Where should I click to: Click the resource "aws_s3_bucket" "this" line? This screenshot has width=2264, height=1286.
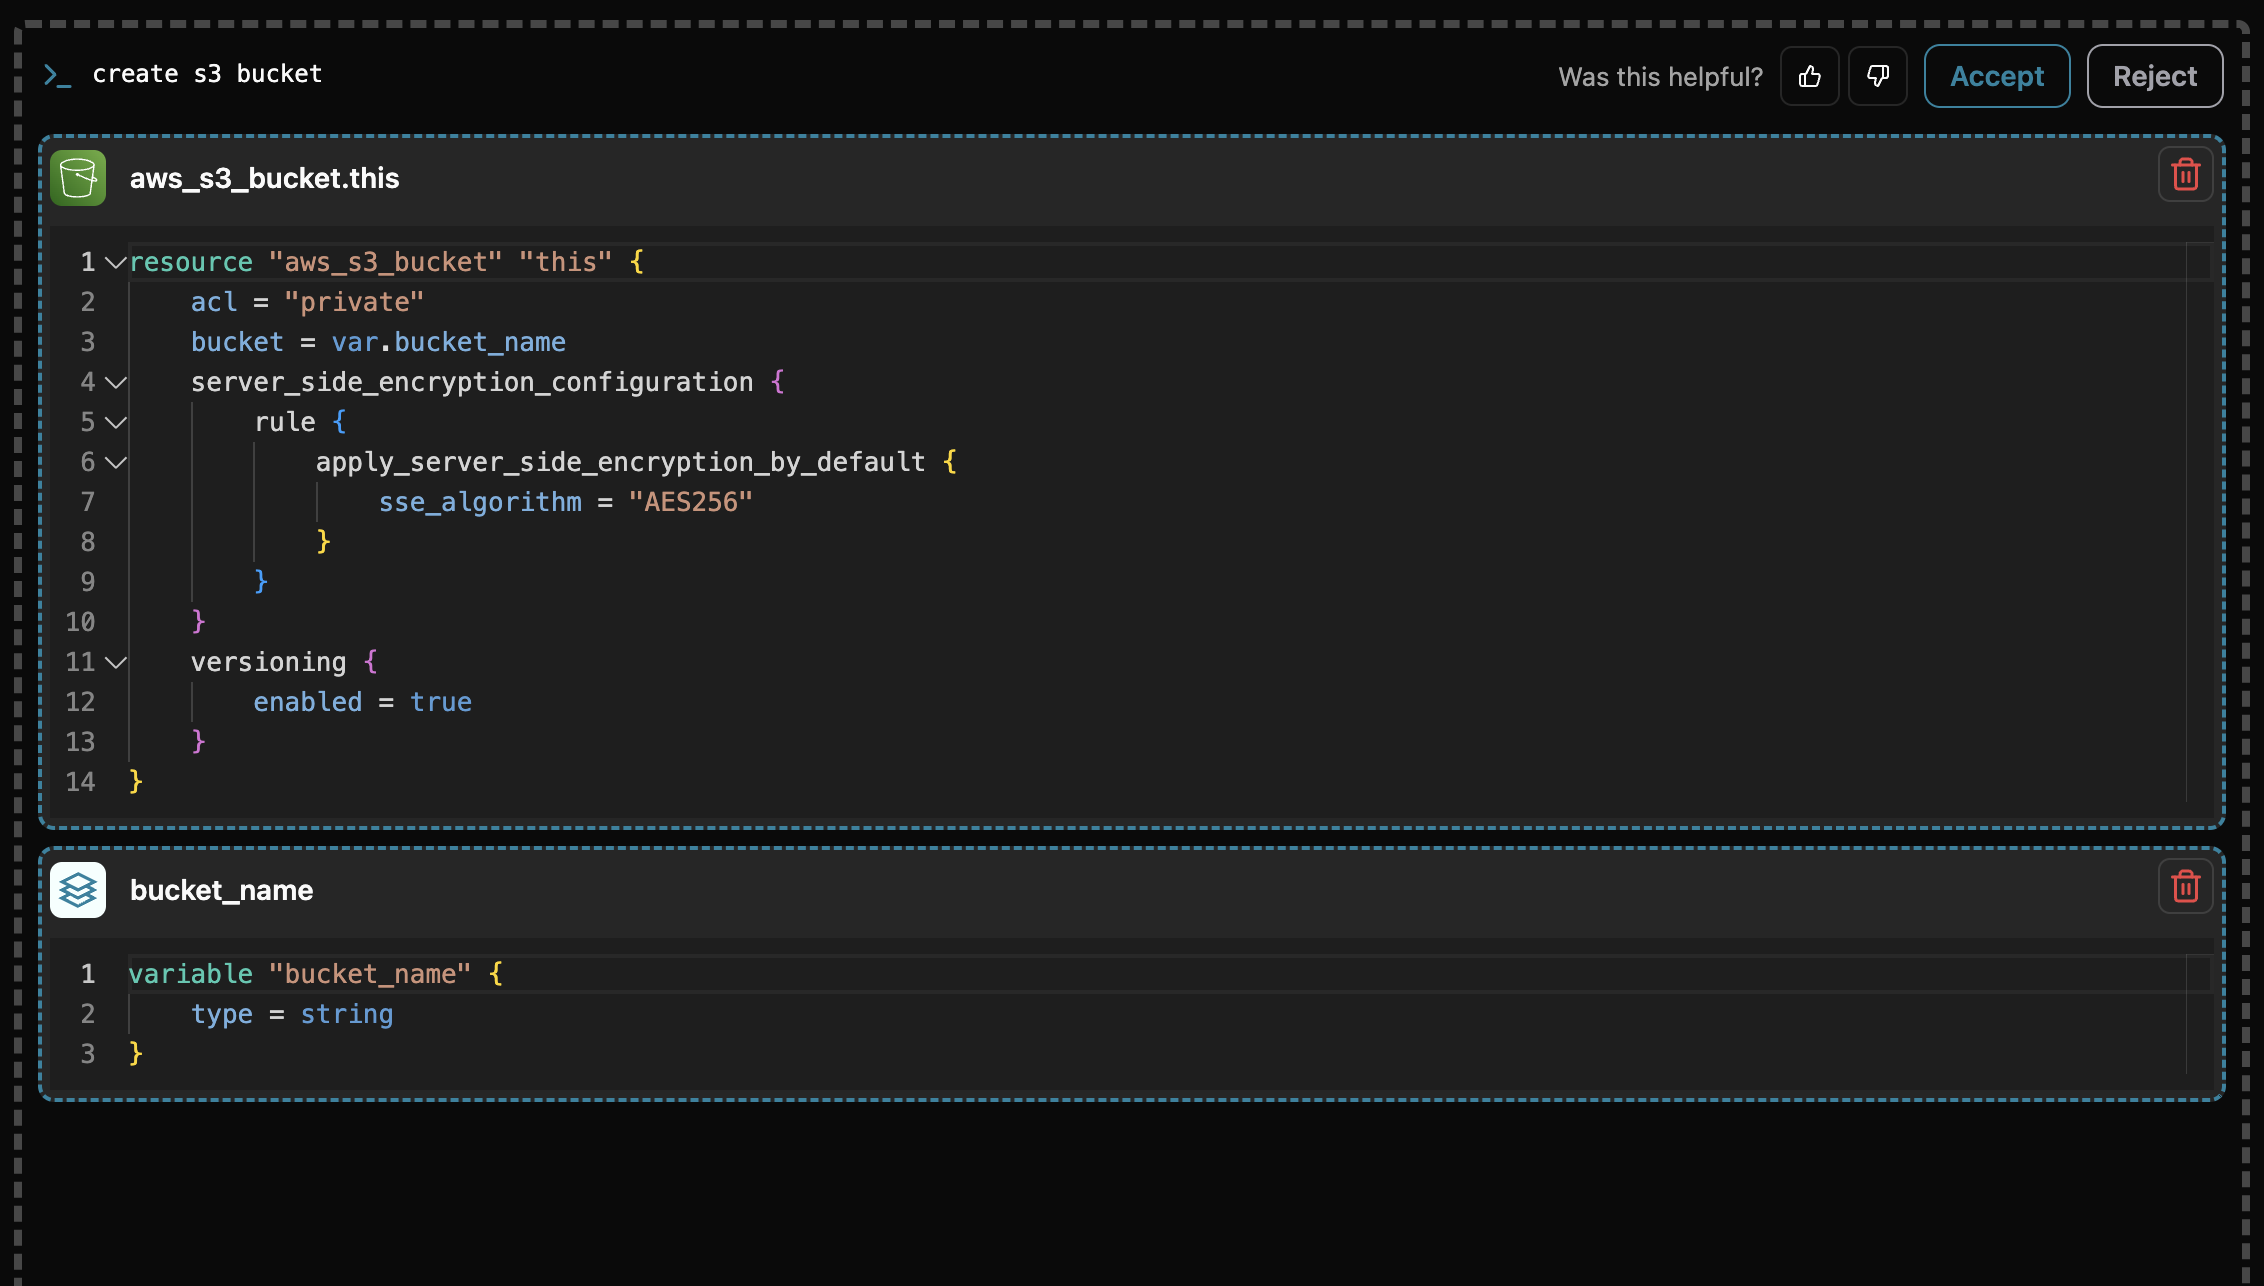pos(386,262)
